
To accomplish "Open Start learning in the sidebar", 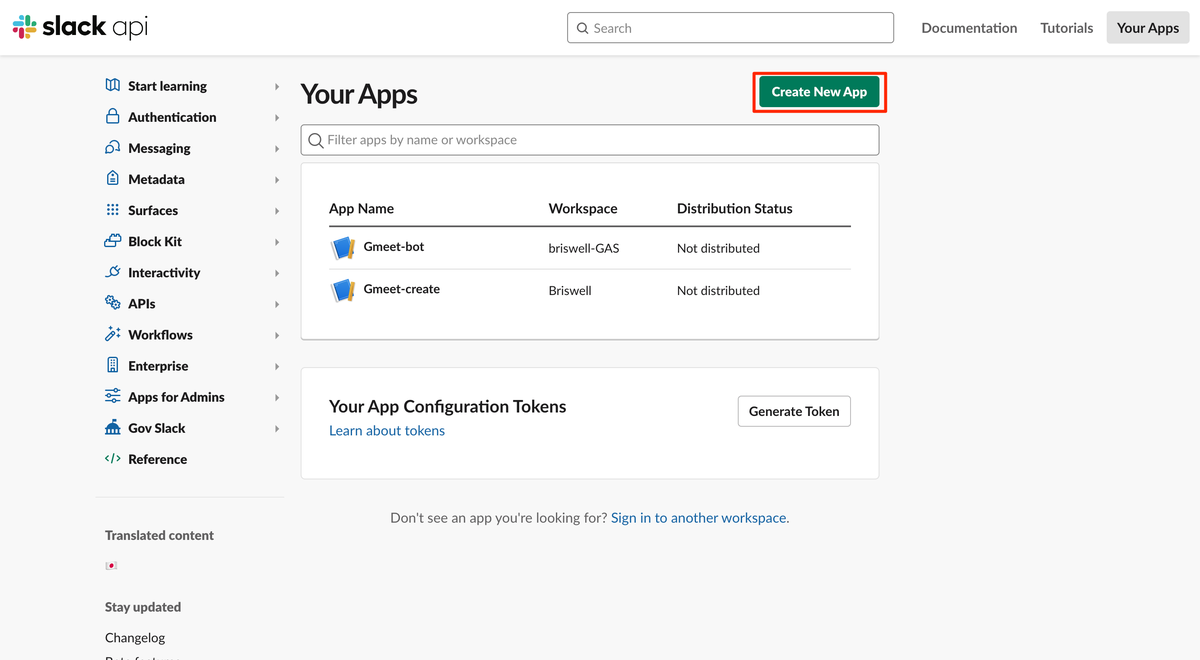I will pyautogui.click(x=168, y=86).
